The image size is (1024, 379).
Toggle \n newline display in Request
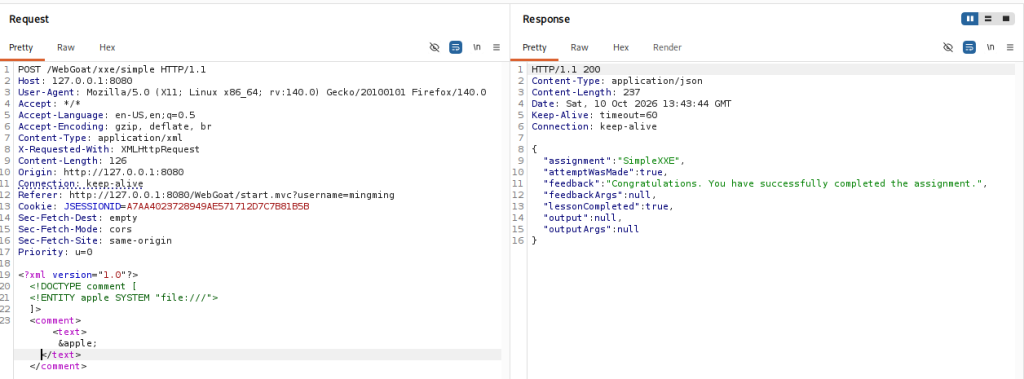477,47
